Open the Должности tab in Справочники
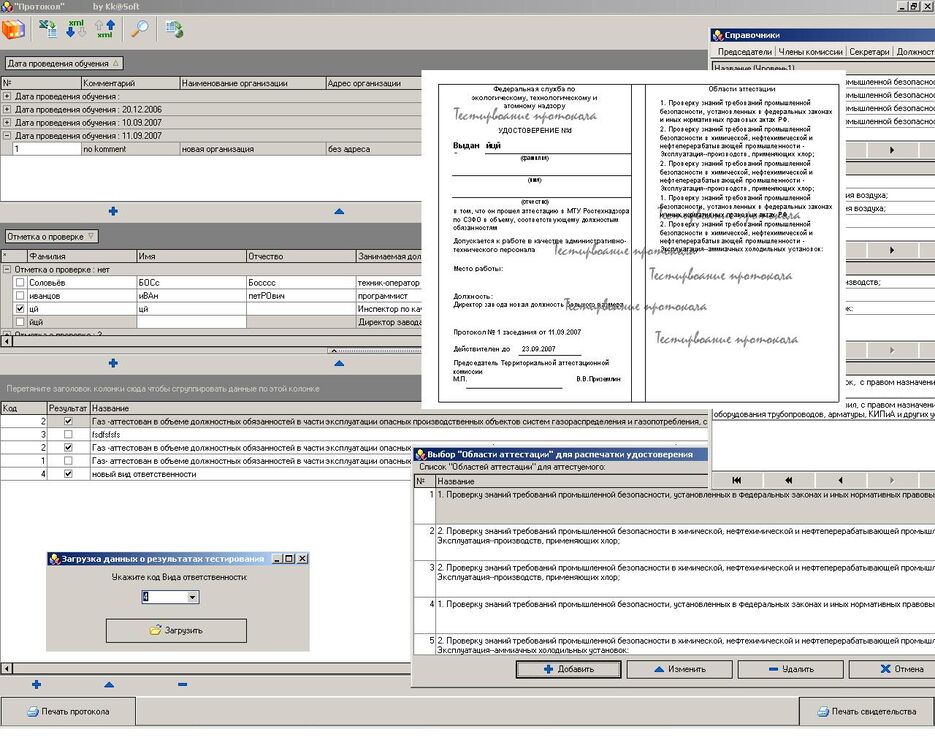The height and width of the screenshot is (748, 935). click(x=915, y=52)
